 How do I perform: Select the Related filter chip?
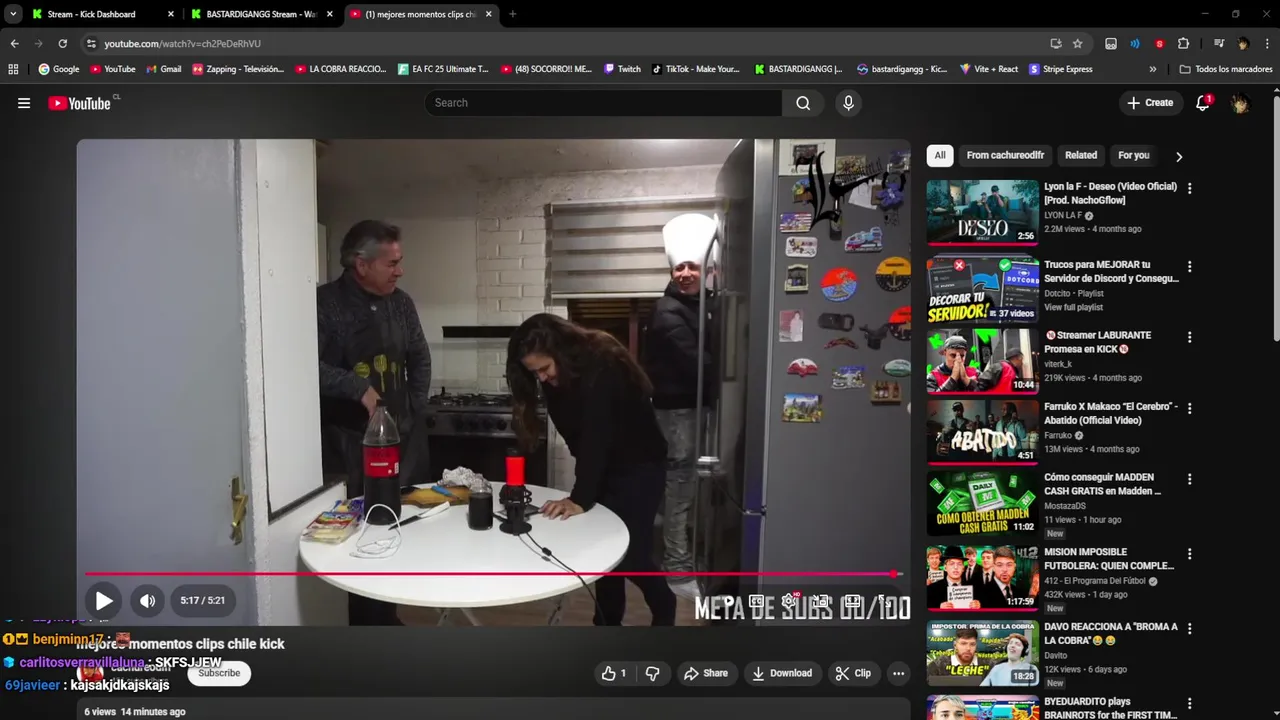(x=1081, y=156)
